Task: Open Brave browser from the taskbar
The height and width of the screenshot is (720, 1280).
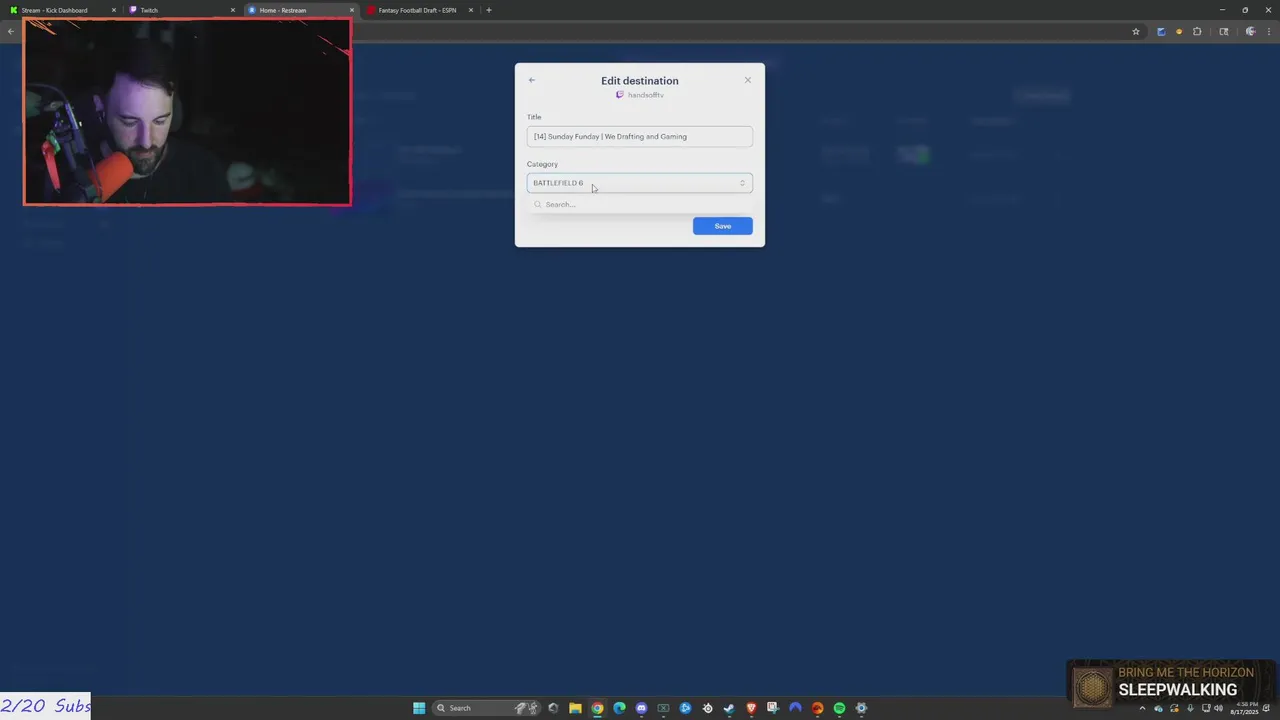Action: [751, 708]
